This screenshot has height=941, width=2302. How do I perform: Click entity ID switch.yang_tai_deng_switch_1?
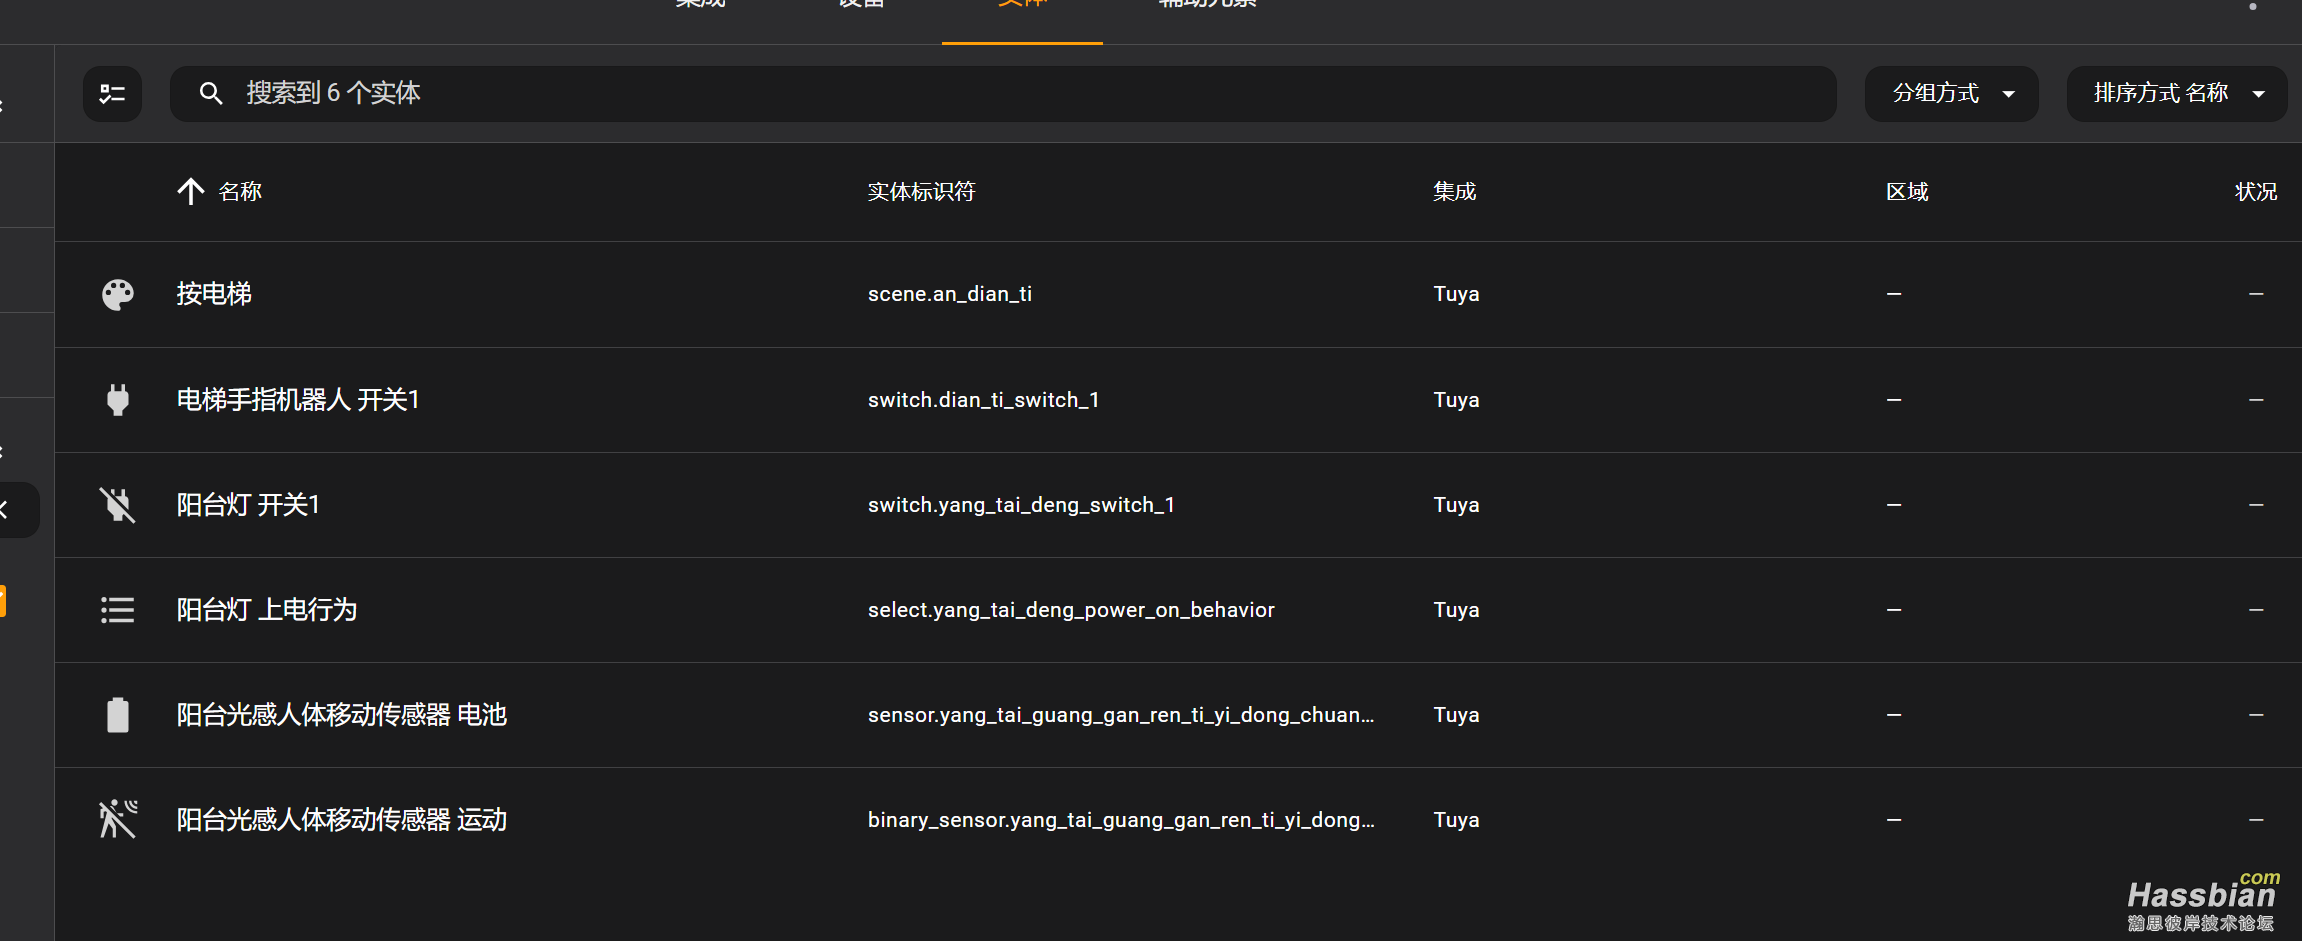1021,505
